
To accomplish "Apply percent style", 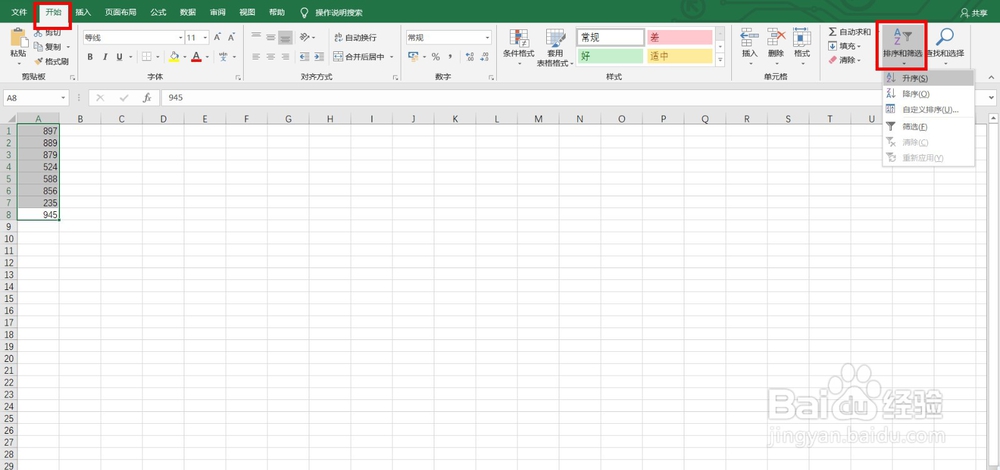I will [x=436, y=57].
